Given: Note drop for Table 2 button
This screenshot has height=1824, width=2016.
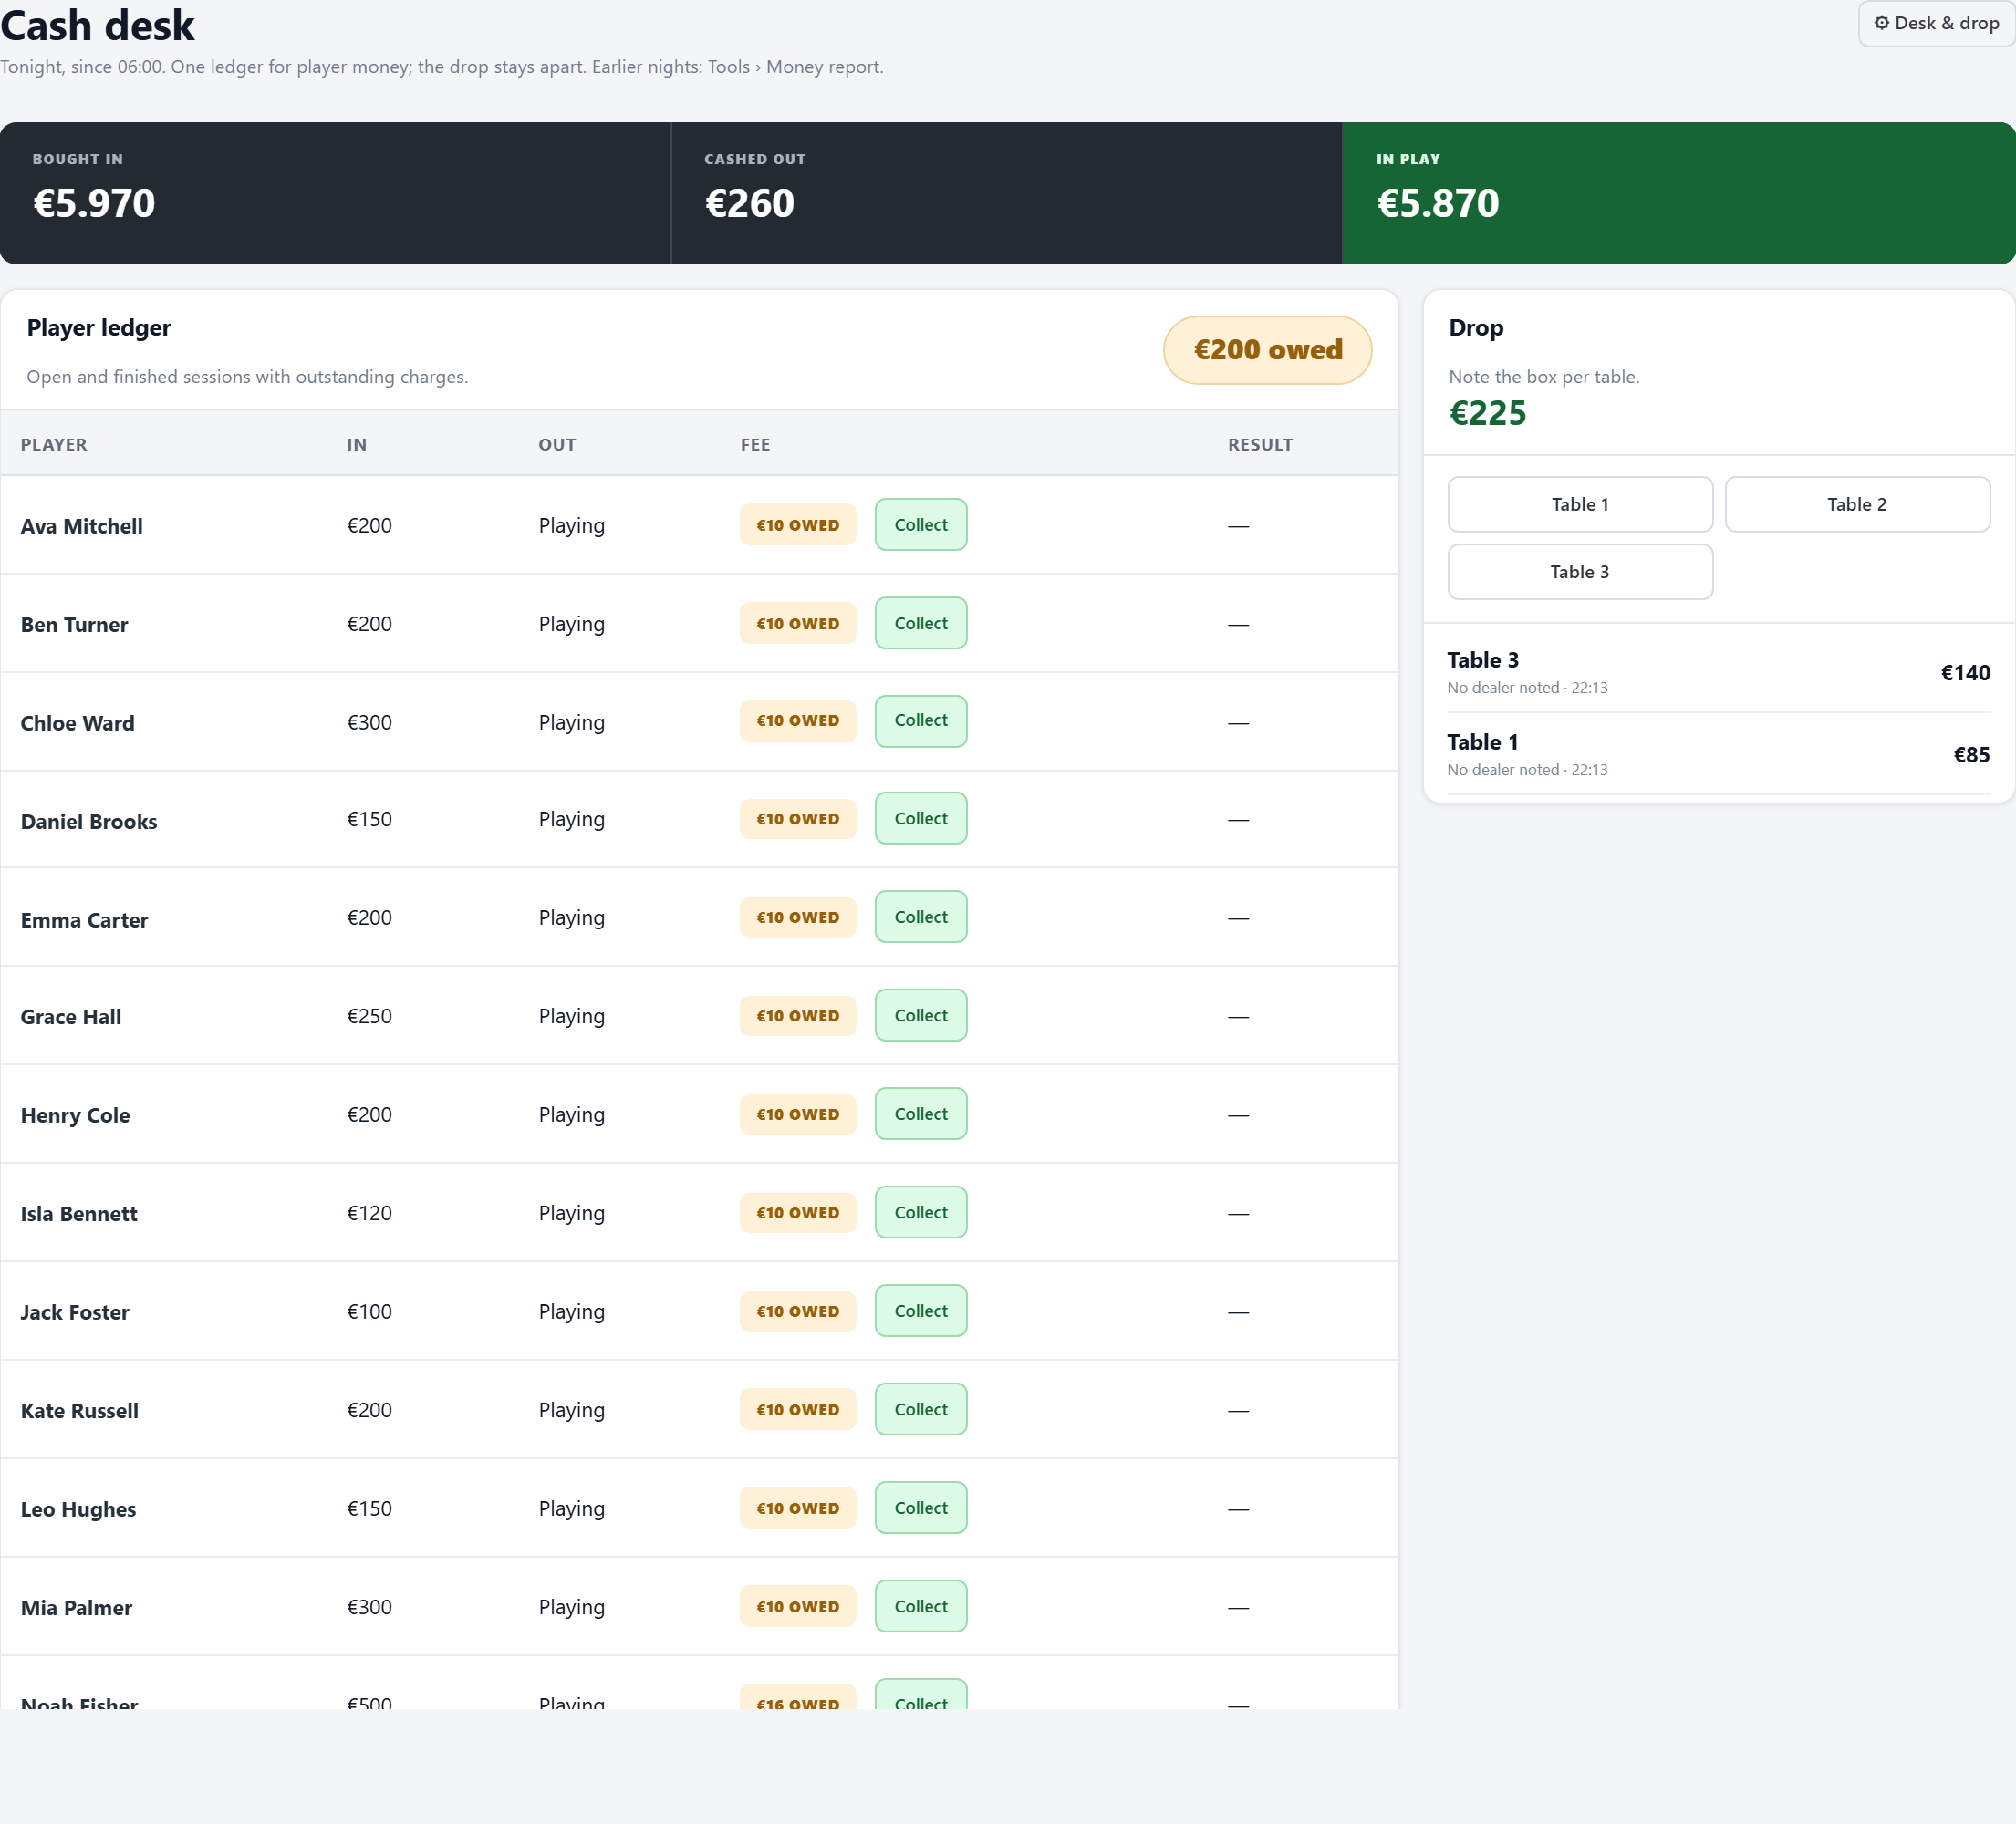Looking at the screenshot, I should pyautogui.click(x=1857, y=505).
